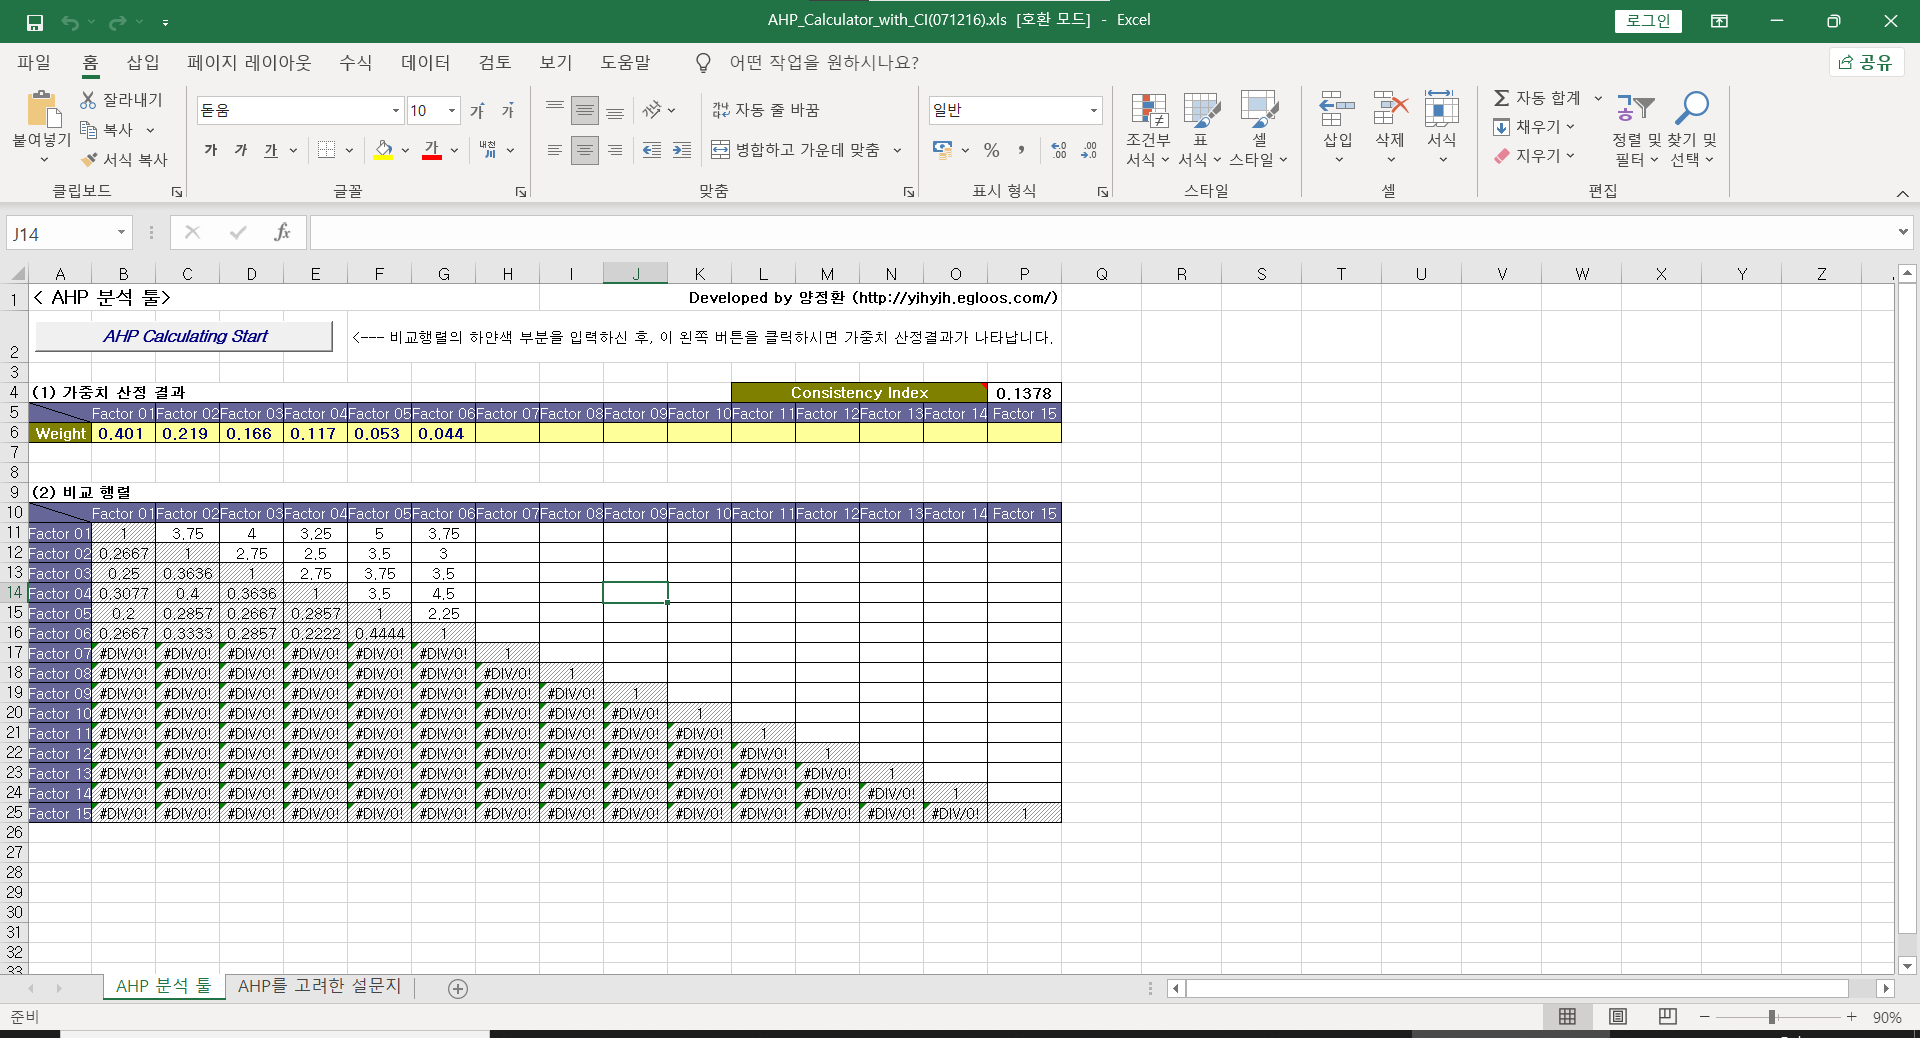The width and height of the screenshot is (1920, 1038).
Task: Click the AHP Calculating Start button
Action: 184,336
